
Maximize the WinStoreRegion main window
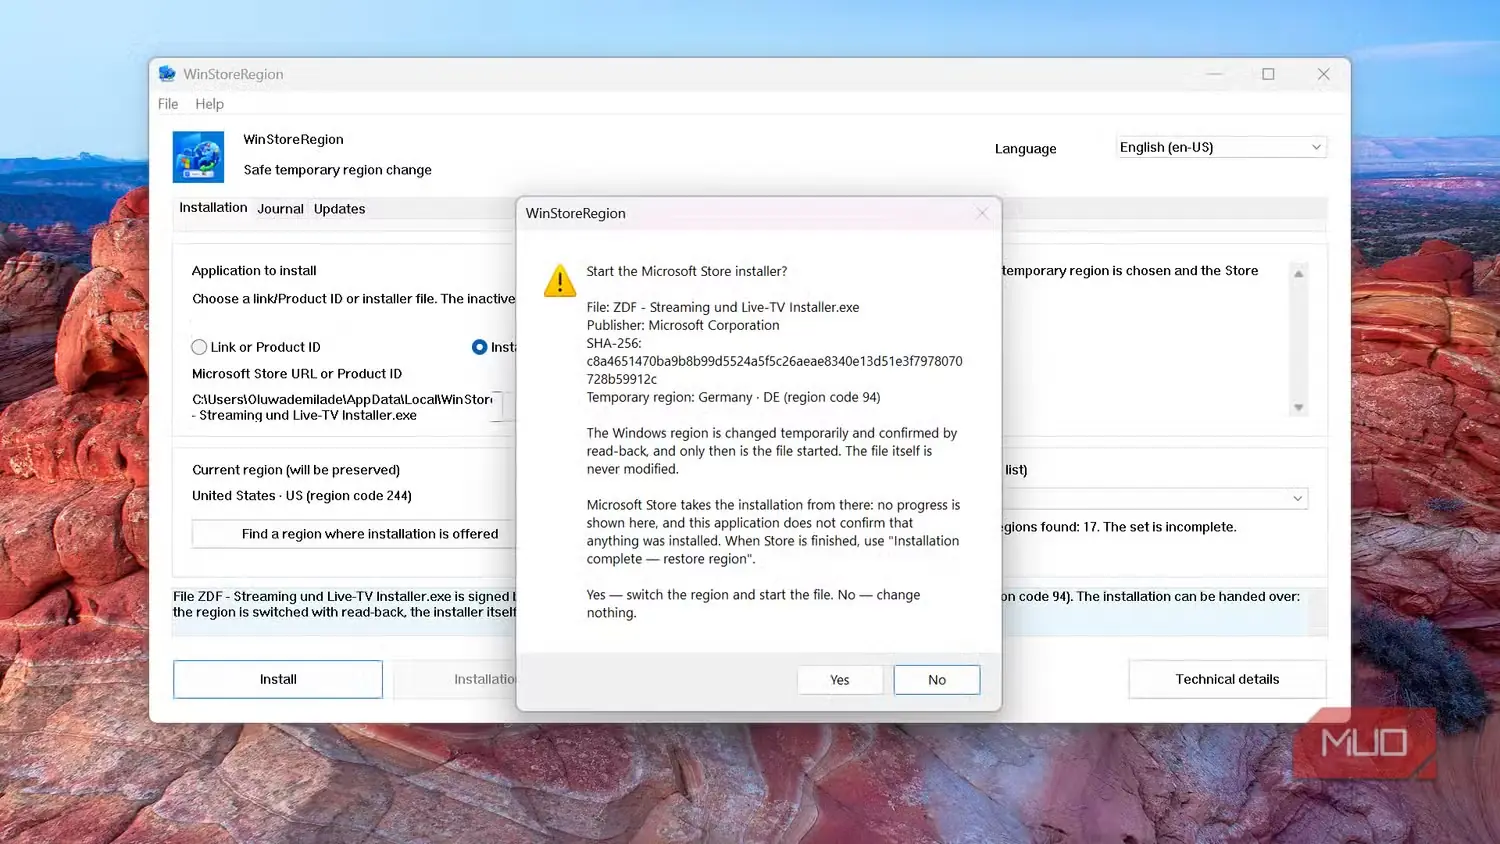tap(1268, 74)
